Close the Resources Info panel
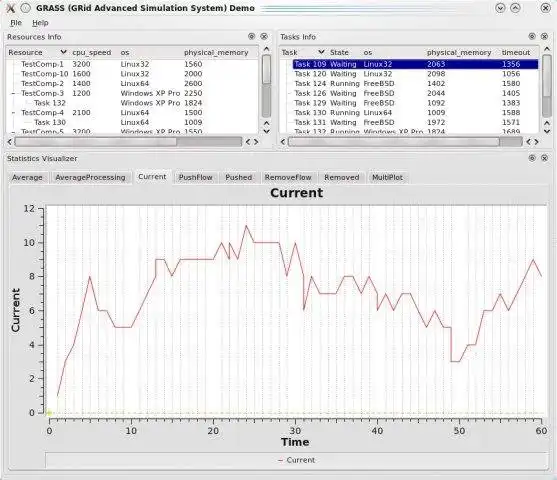 click(264, 36)
